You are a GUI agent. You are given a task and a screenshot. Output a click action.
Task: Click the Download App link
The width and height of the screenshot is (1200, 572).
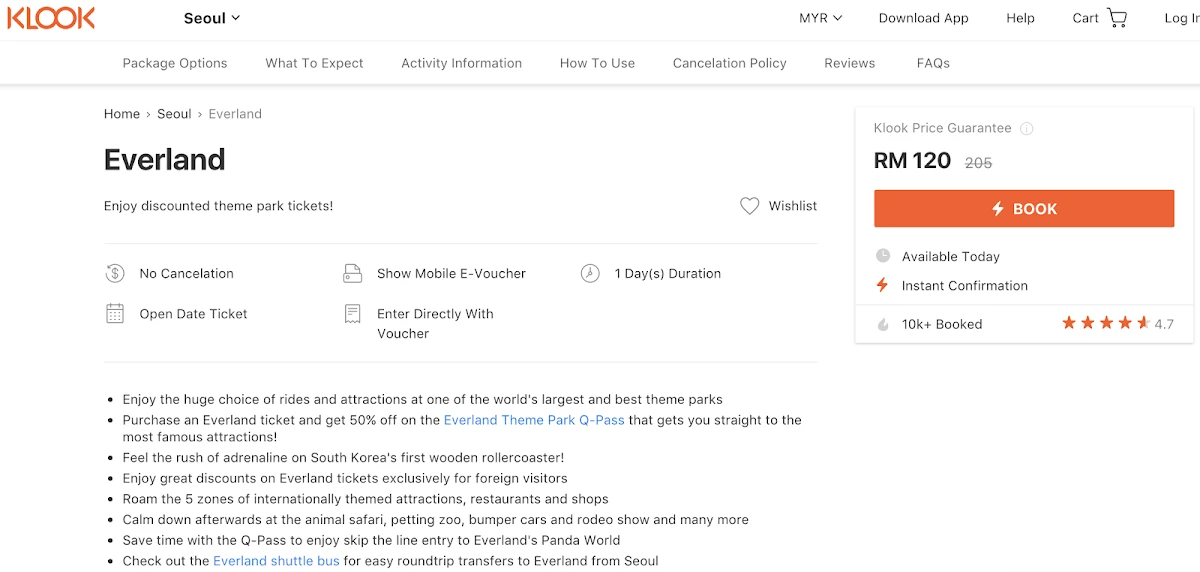pos(923,18)
